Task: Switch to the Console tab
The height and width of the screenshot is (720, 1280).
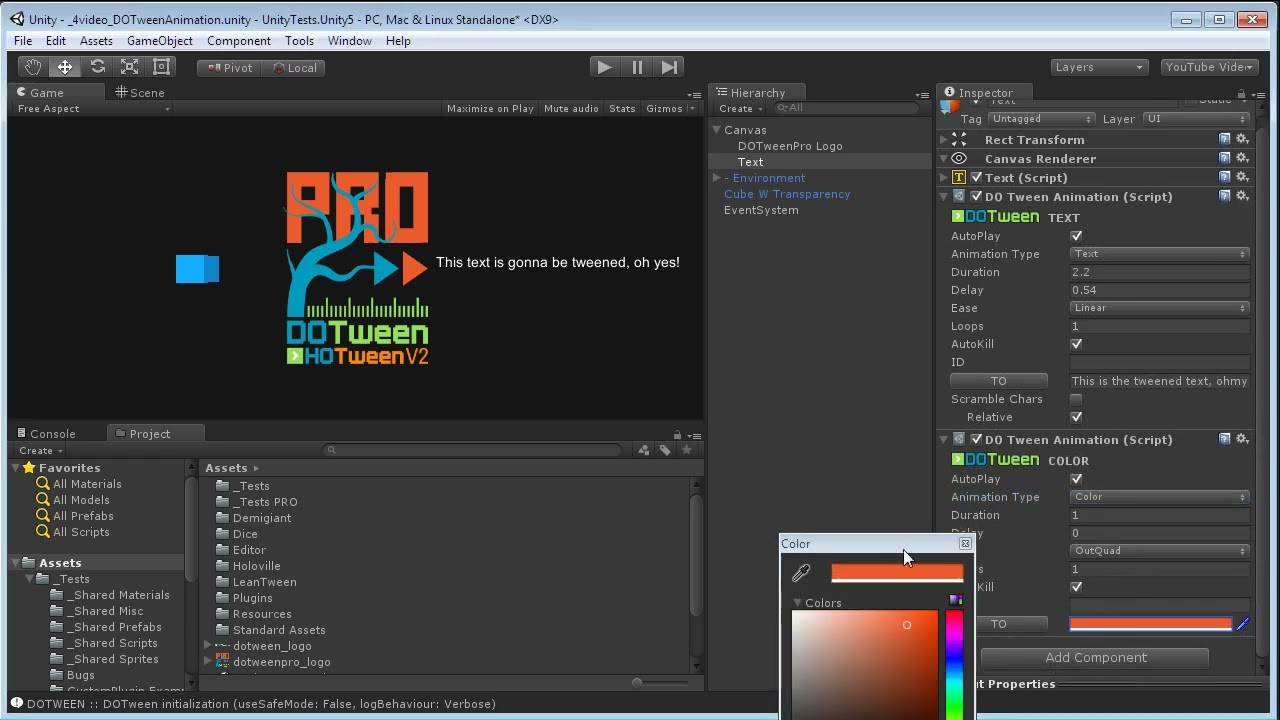Action: [46, 434]
